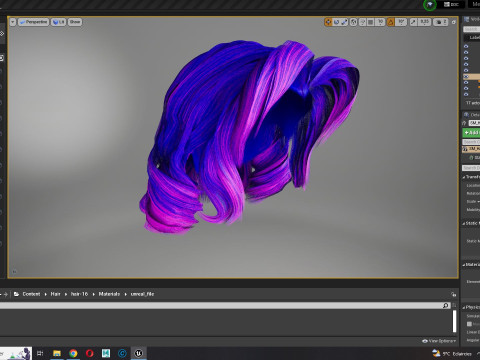Click the green-circled icon at top right
The height and width of the screenshot is (360, 480).
point(430,5)
